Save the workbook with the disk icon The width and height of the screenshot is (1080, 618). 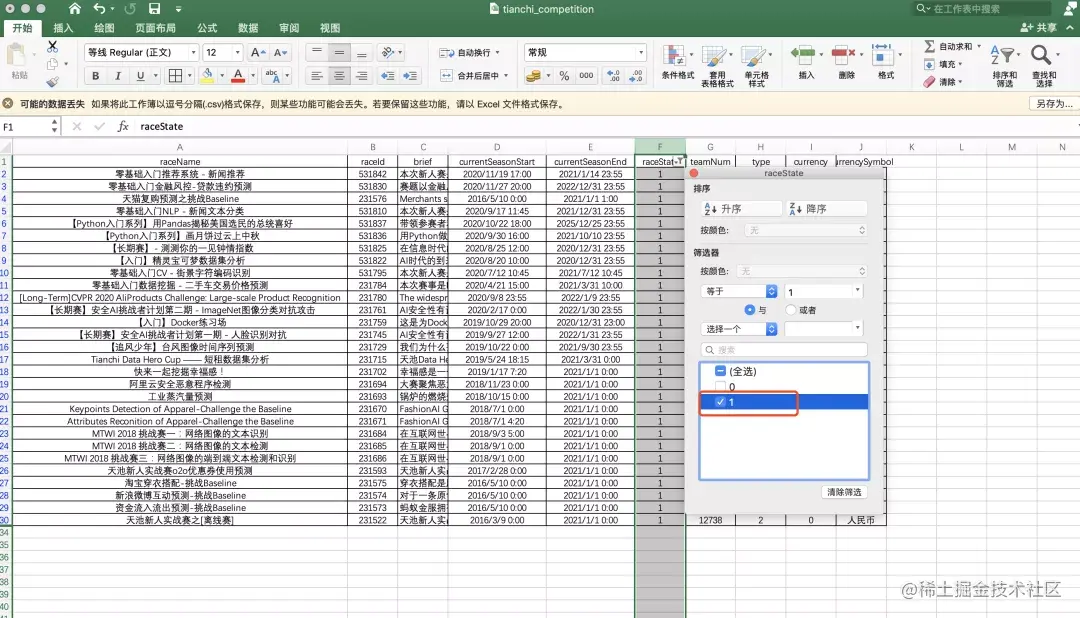[154, 9]
